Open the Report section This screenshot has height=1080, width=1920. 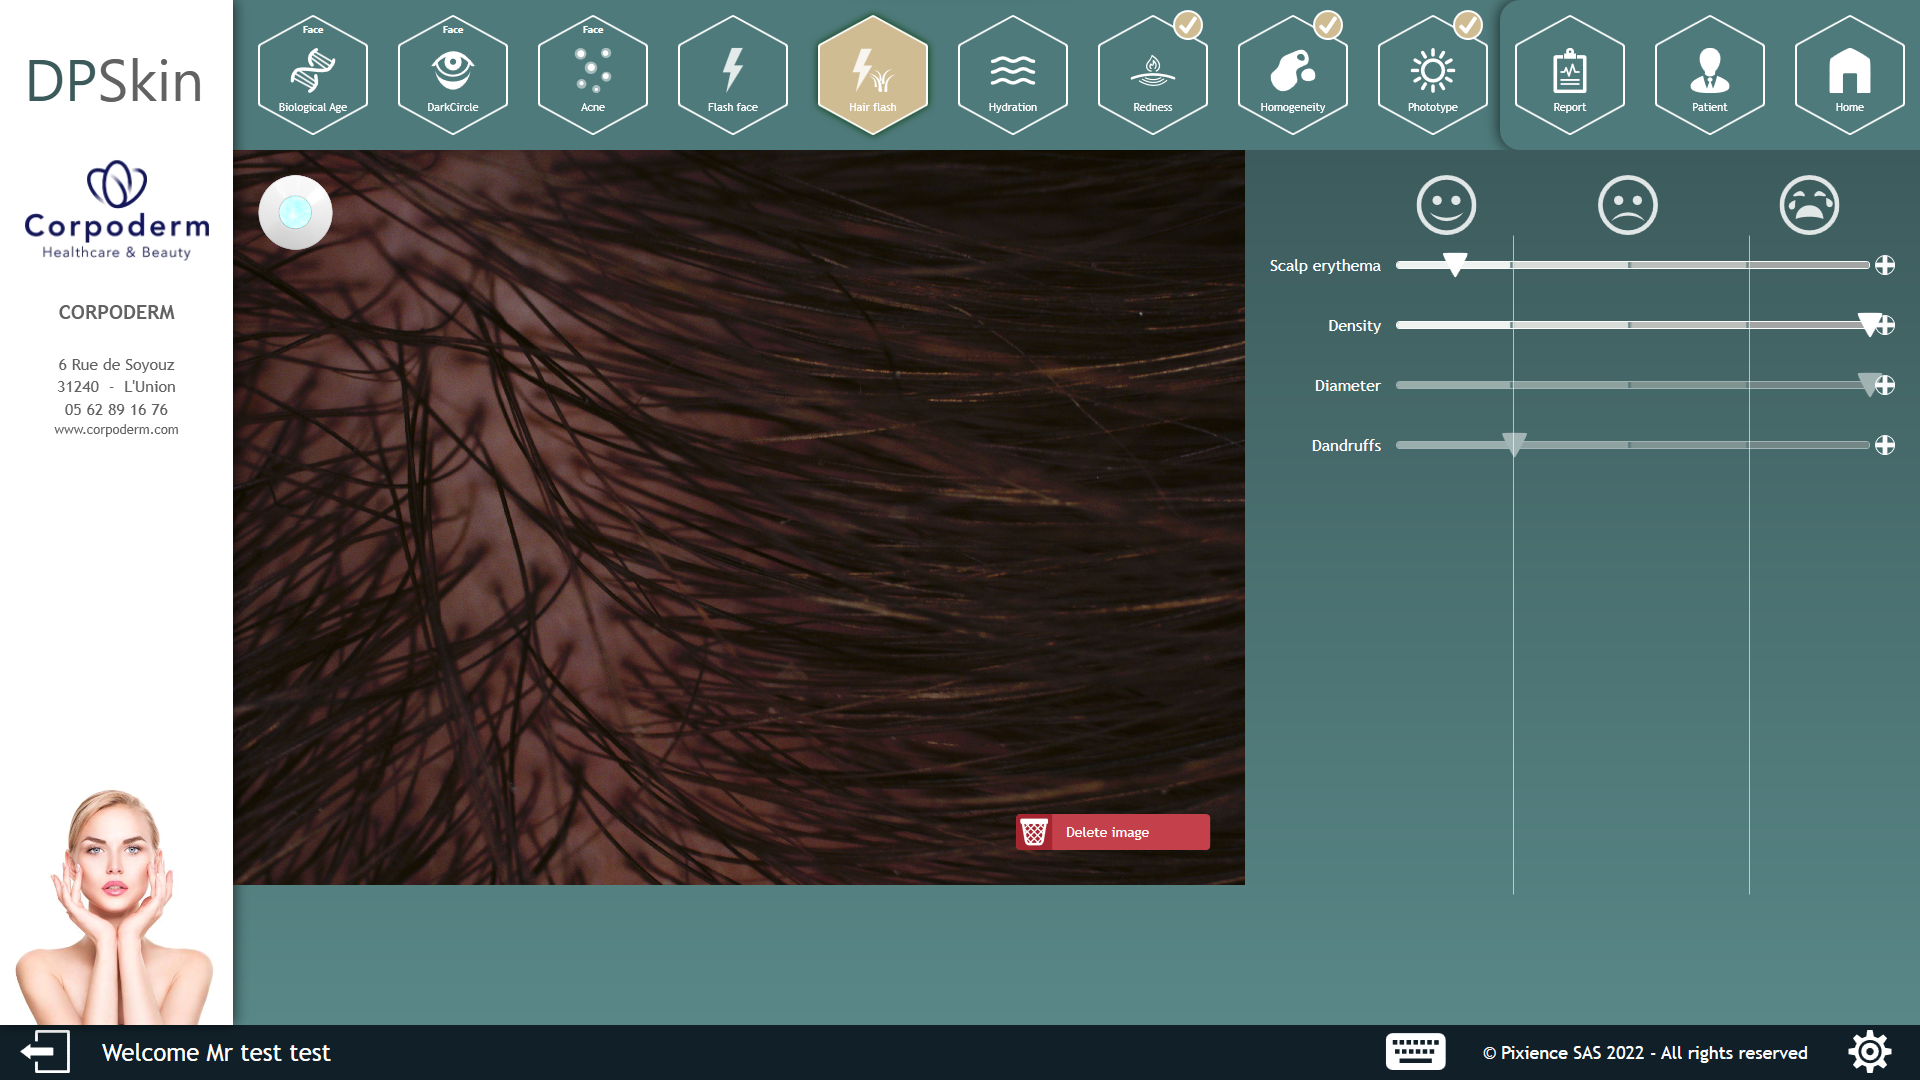tap(1569, 75)
